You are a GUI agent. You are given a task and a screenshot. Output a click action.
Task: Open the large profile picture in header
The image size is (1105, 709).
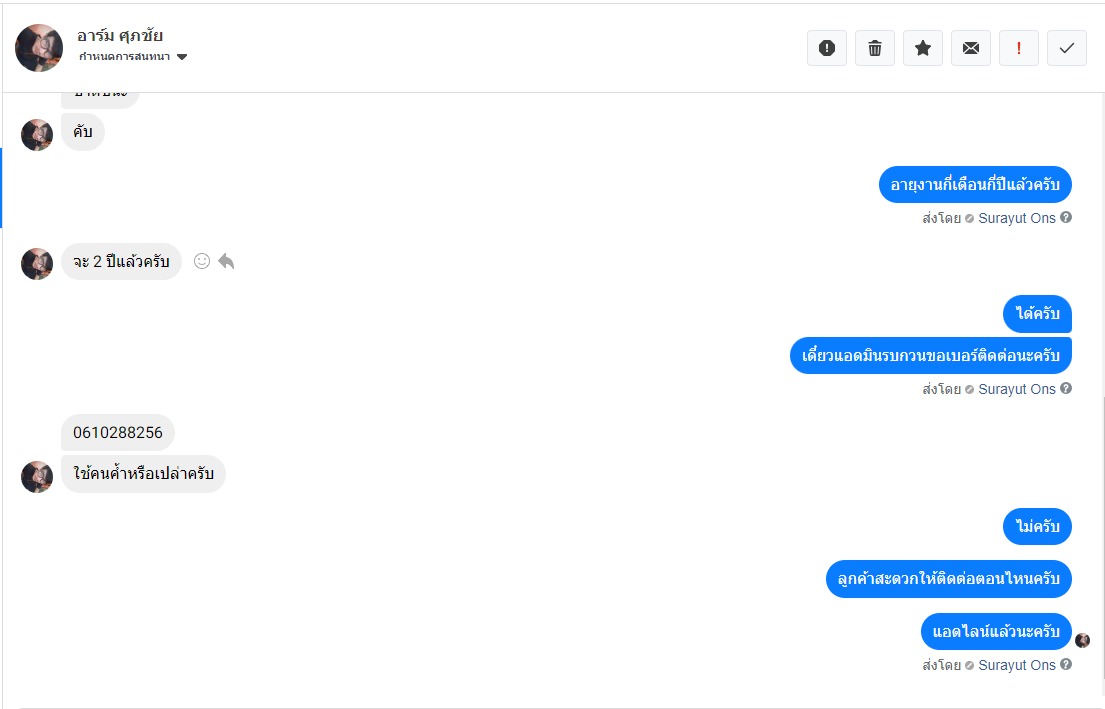(x=39, y=48)
